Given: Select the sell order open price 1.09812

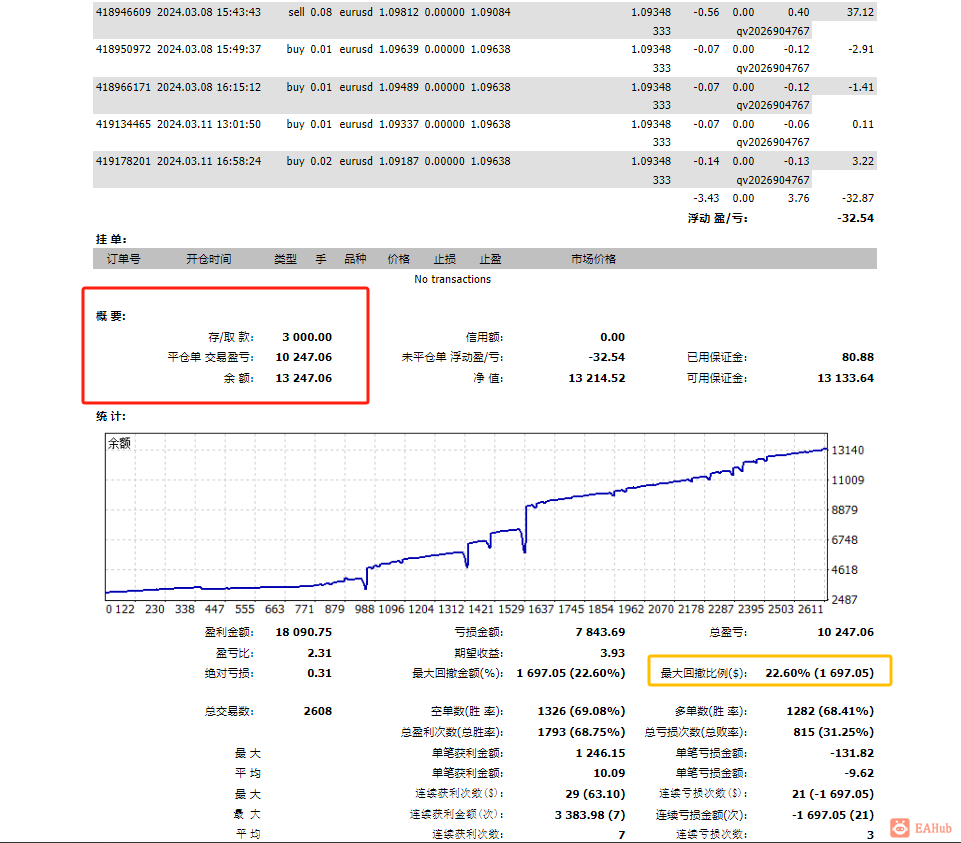Looking at the screenshot, I should coord(399,12).
